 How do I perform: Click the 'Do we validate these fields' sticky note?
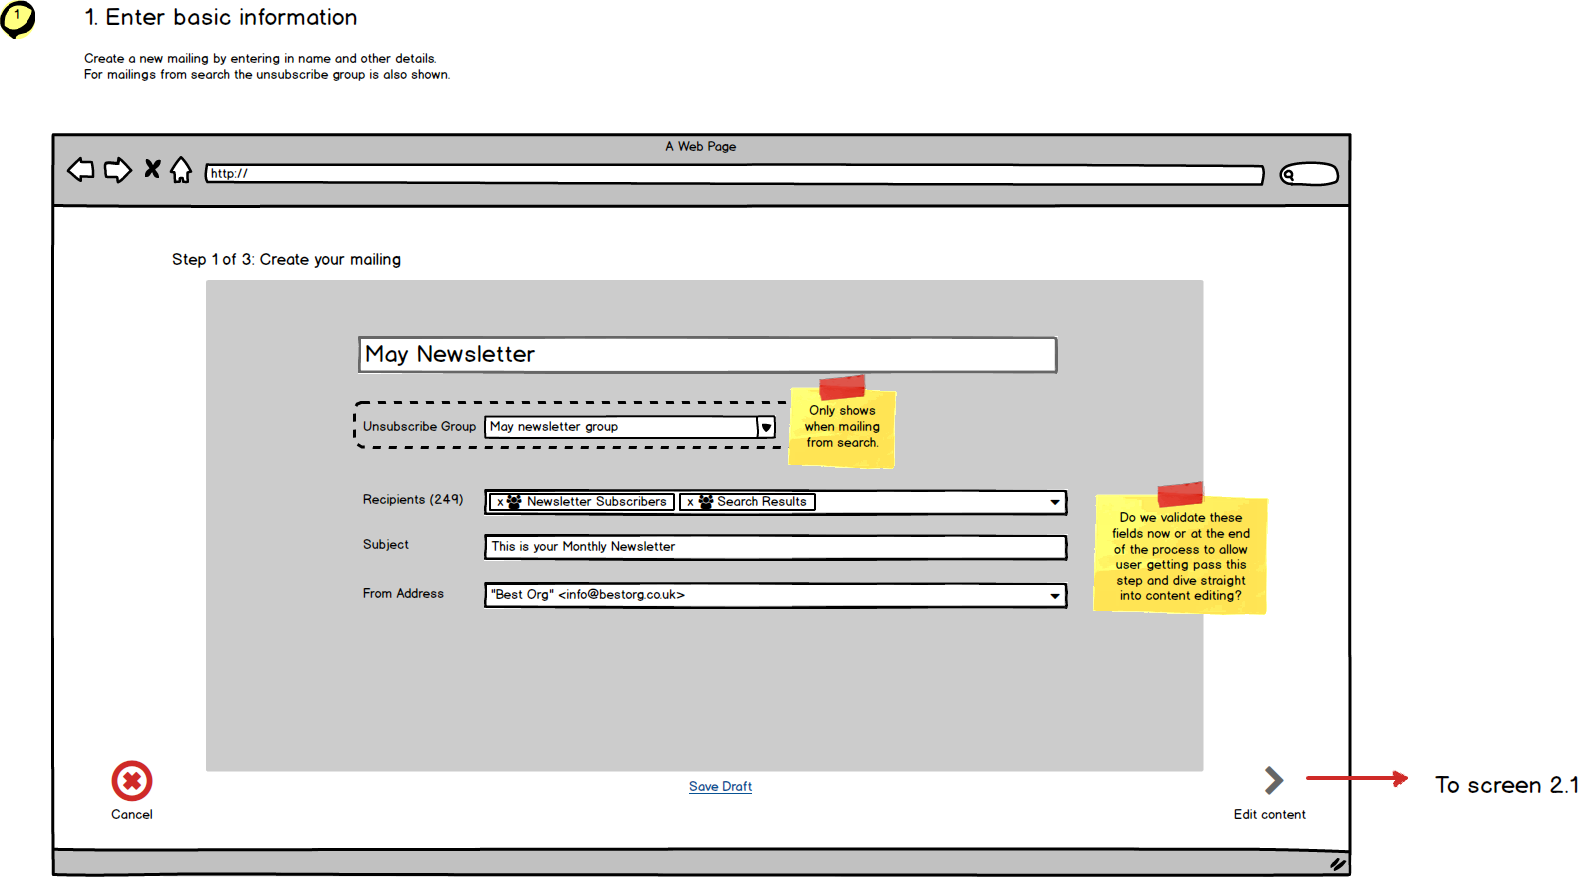[x=1180, y=549]
